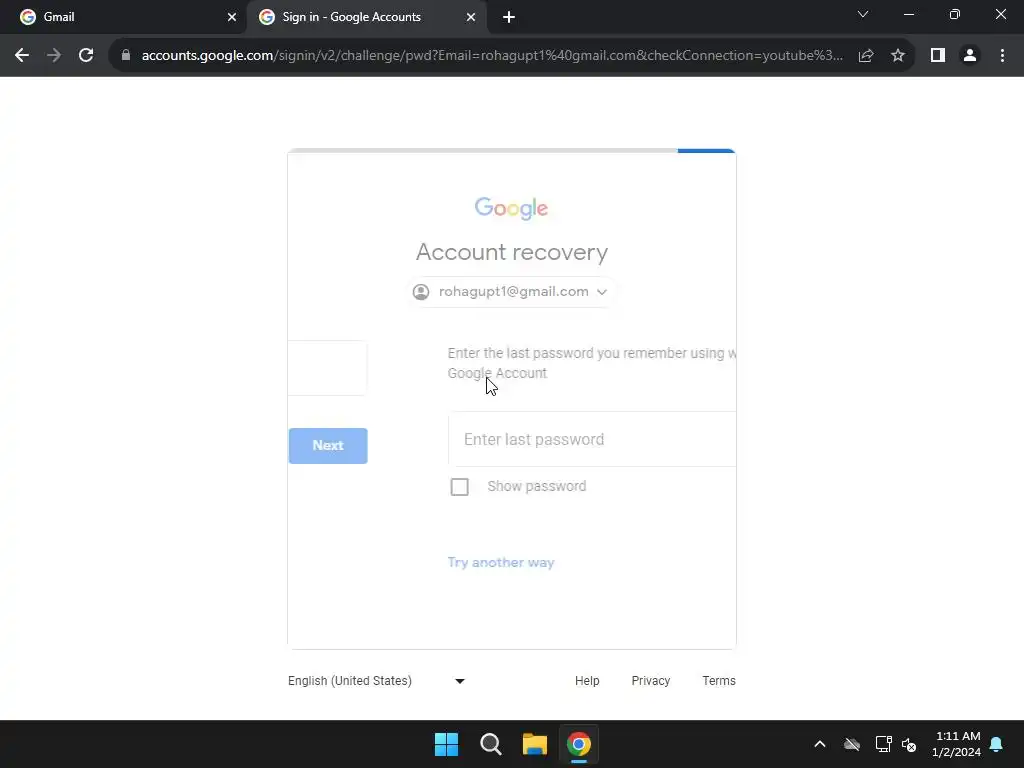1024x768 pixels.
Task: Share this page from address bar
Action: (866, 56)
